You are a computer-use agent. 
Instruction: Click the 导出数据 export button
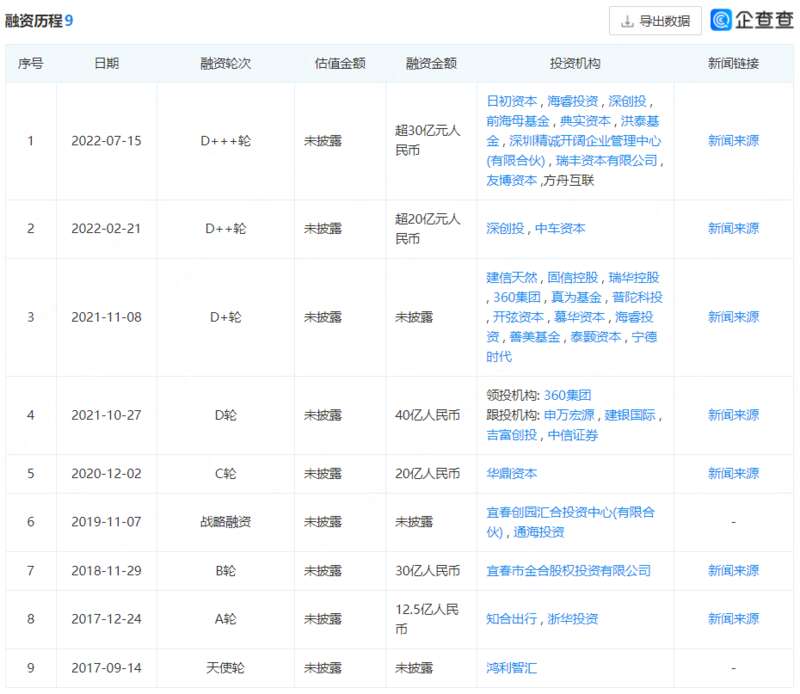tap(655, 21)
